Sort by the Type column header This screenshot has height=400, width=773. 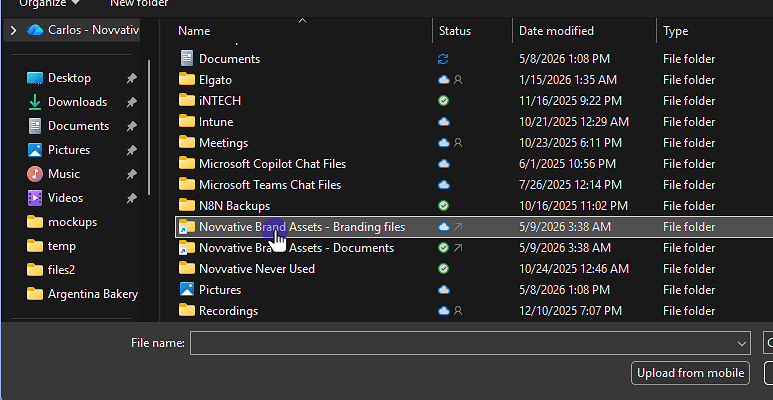[x=675, y=31]
